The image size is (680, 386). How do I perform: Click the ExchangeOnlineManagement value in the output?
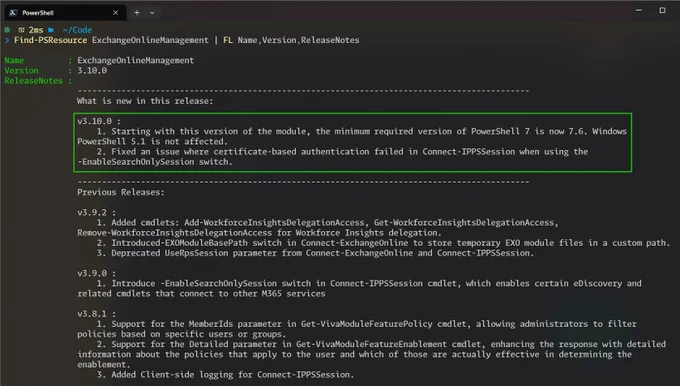coord(135,60)
